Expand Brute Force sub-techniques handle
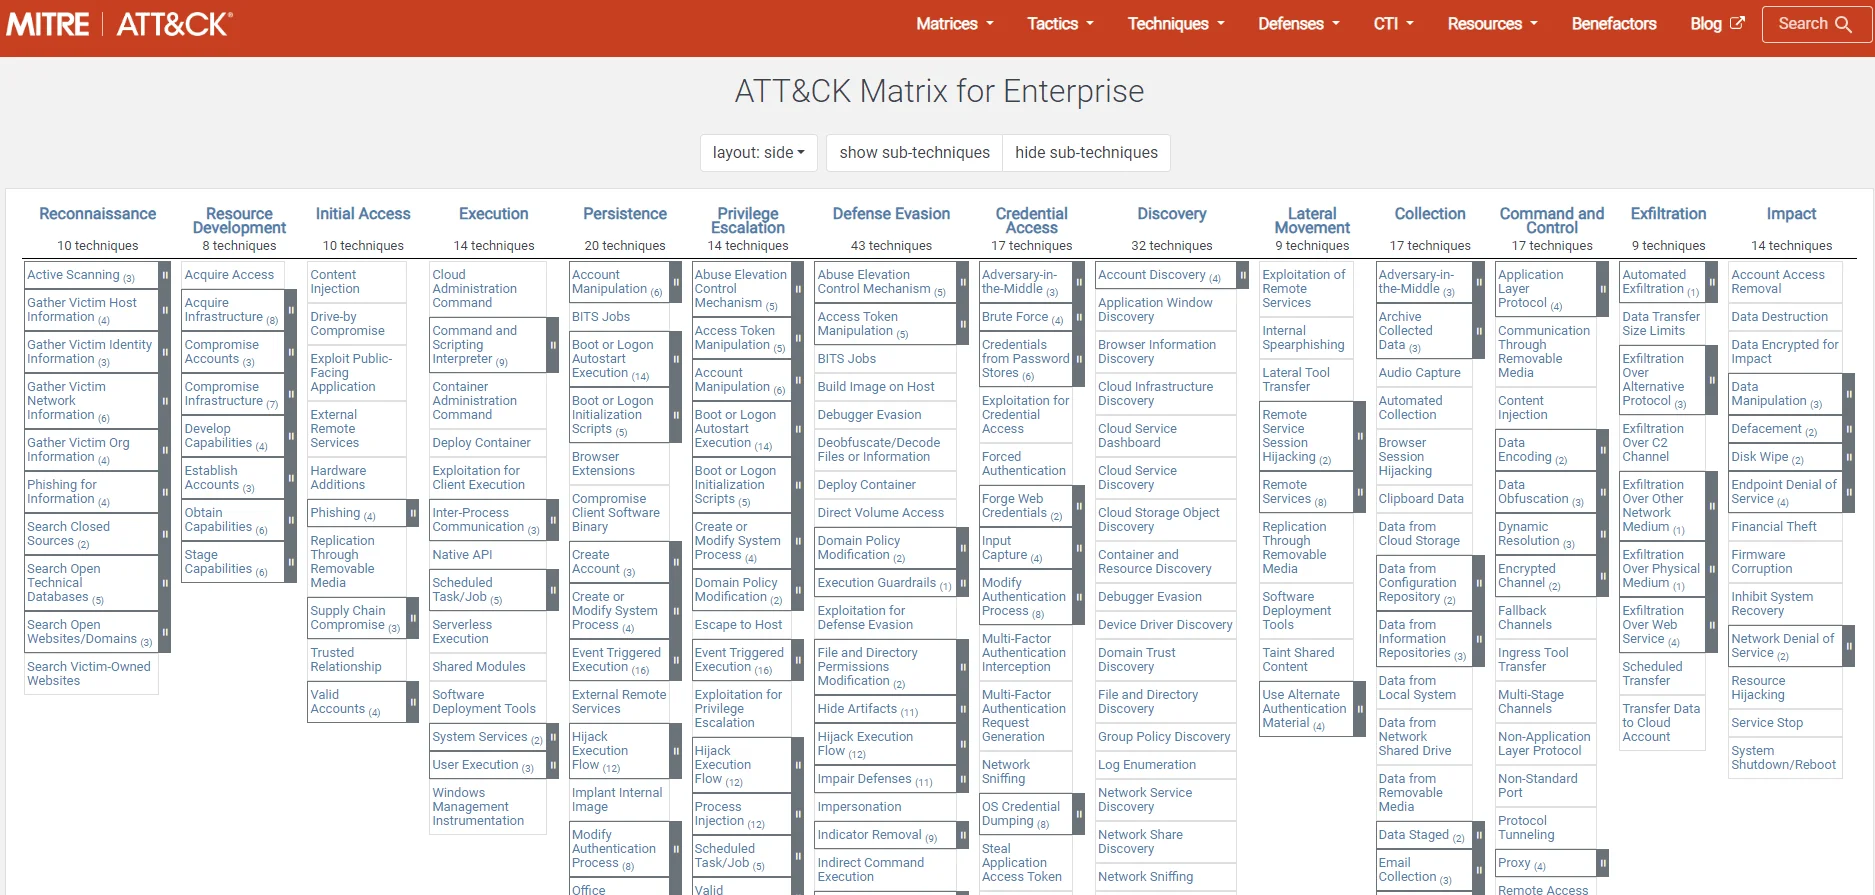The height and width of the screenshot is (895, 1875). (x=1079, y=317)
